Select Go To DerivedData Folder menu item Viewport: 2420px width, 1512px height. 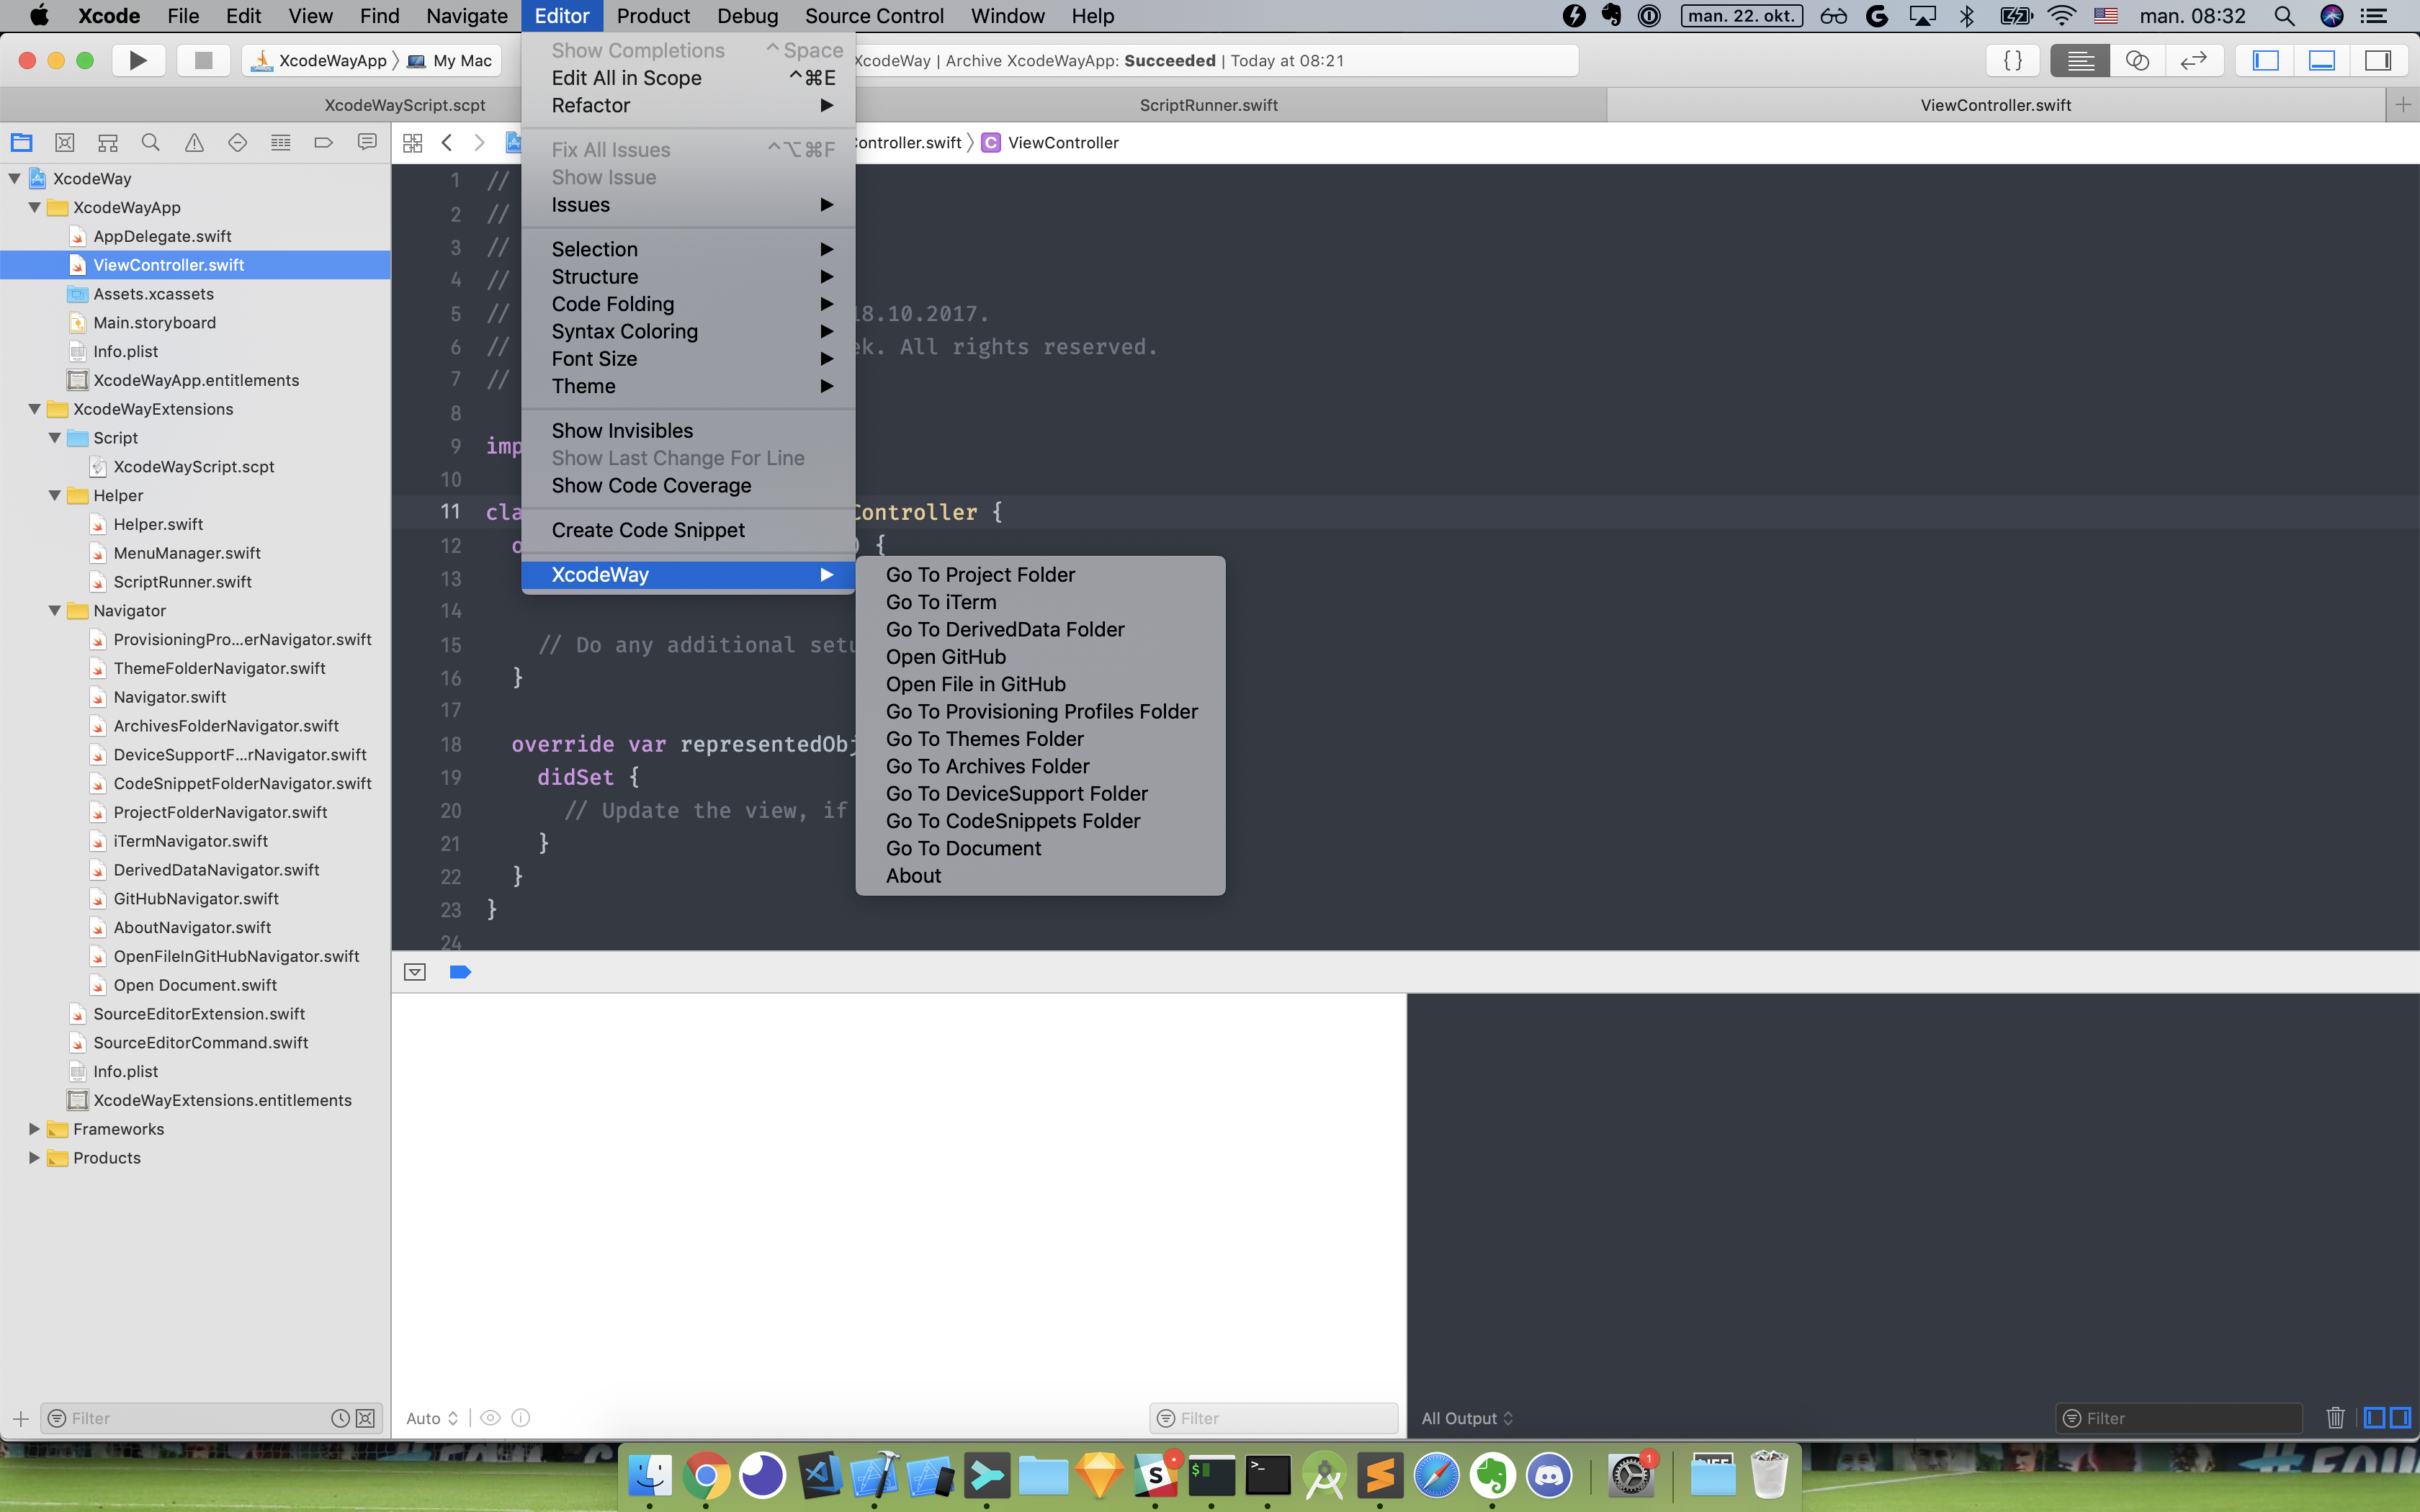(x=1004, y=629)
